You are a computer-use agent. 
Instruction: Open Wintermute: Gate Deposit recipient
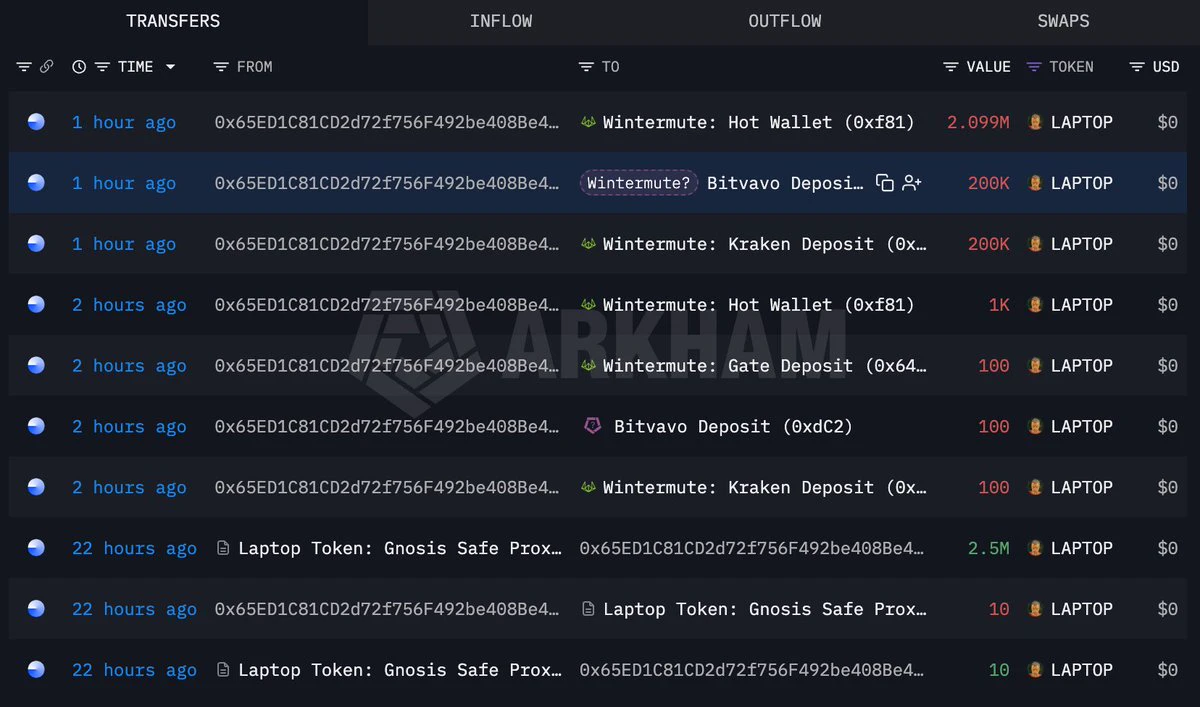[765, 366]
